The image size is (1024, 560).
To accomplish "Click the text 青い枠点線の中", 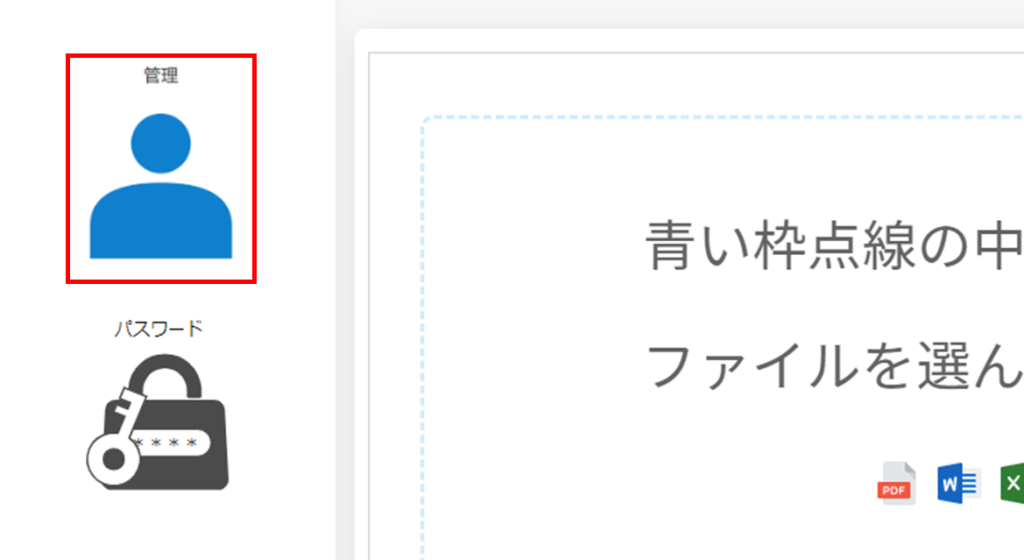I will click(834, 245).
